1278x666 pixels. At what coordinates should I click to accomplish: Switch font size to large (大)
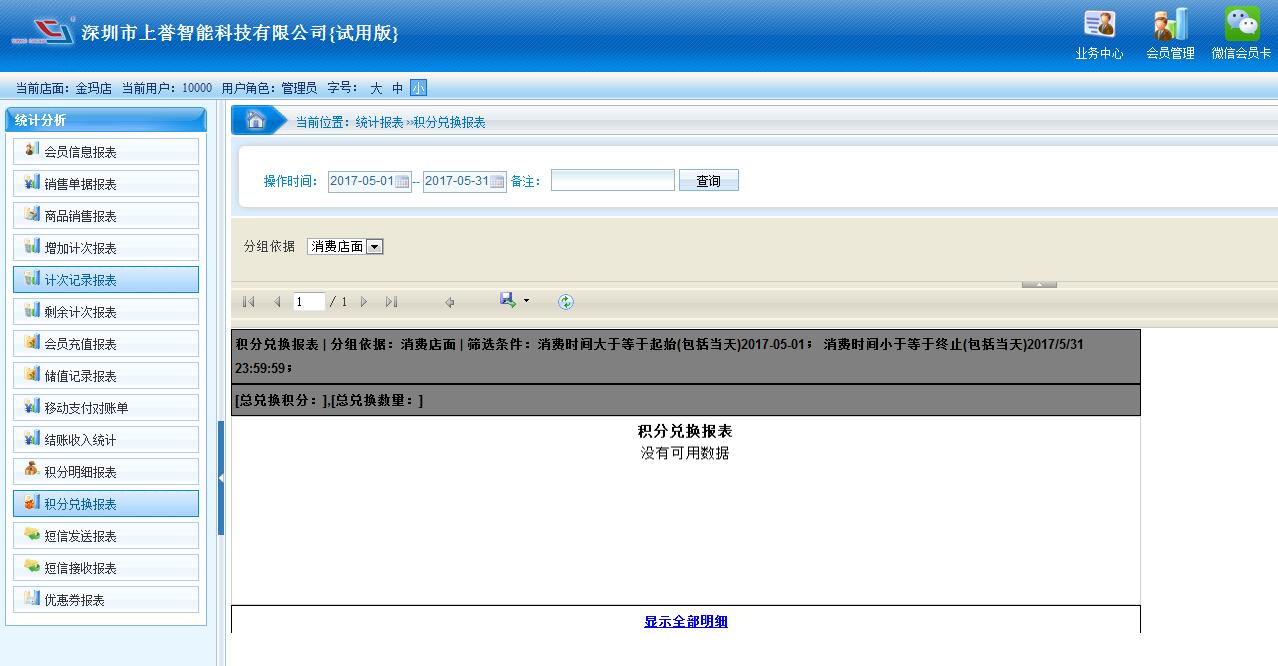click(376, 88)
